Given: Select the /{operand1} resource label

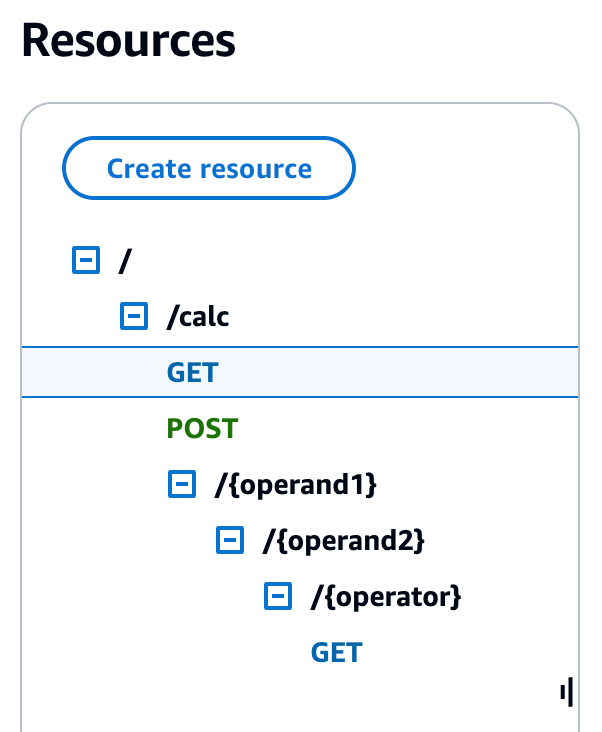Looking at the screenshot, I should tap(295, 485).
